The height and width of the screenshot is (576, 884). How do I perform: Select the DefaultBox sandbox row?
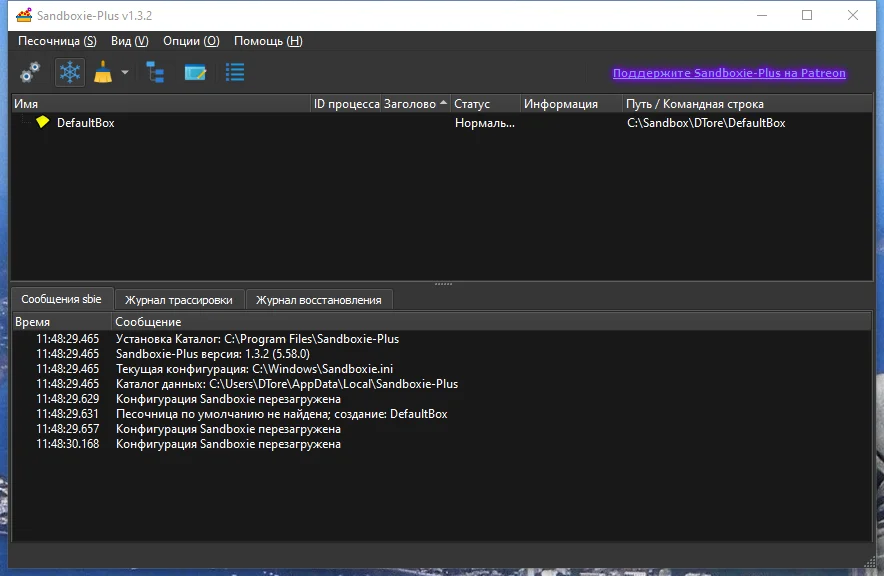pos(442,122)
